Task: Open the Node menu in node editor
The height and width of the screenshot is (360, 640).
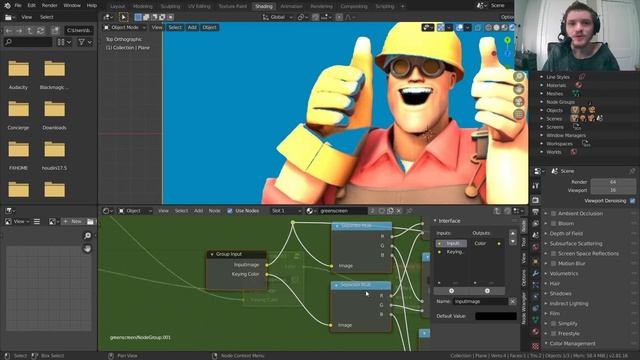Action: pos(214,211)
